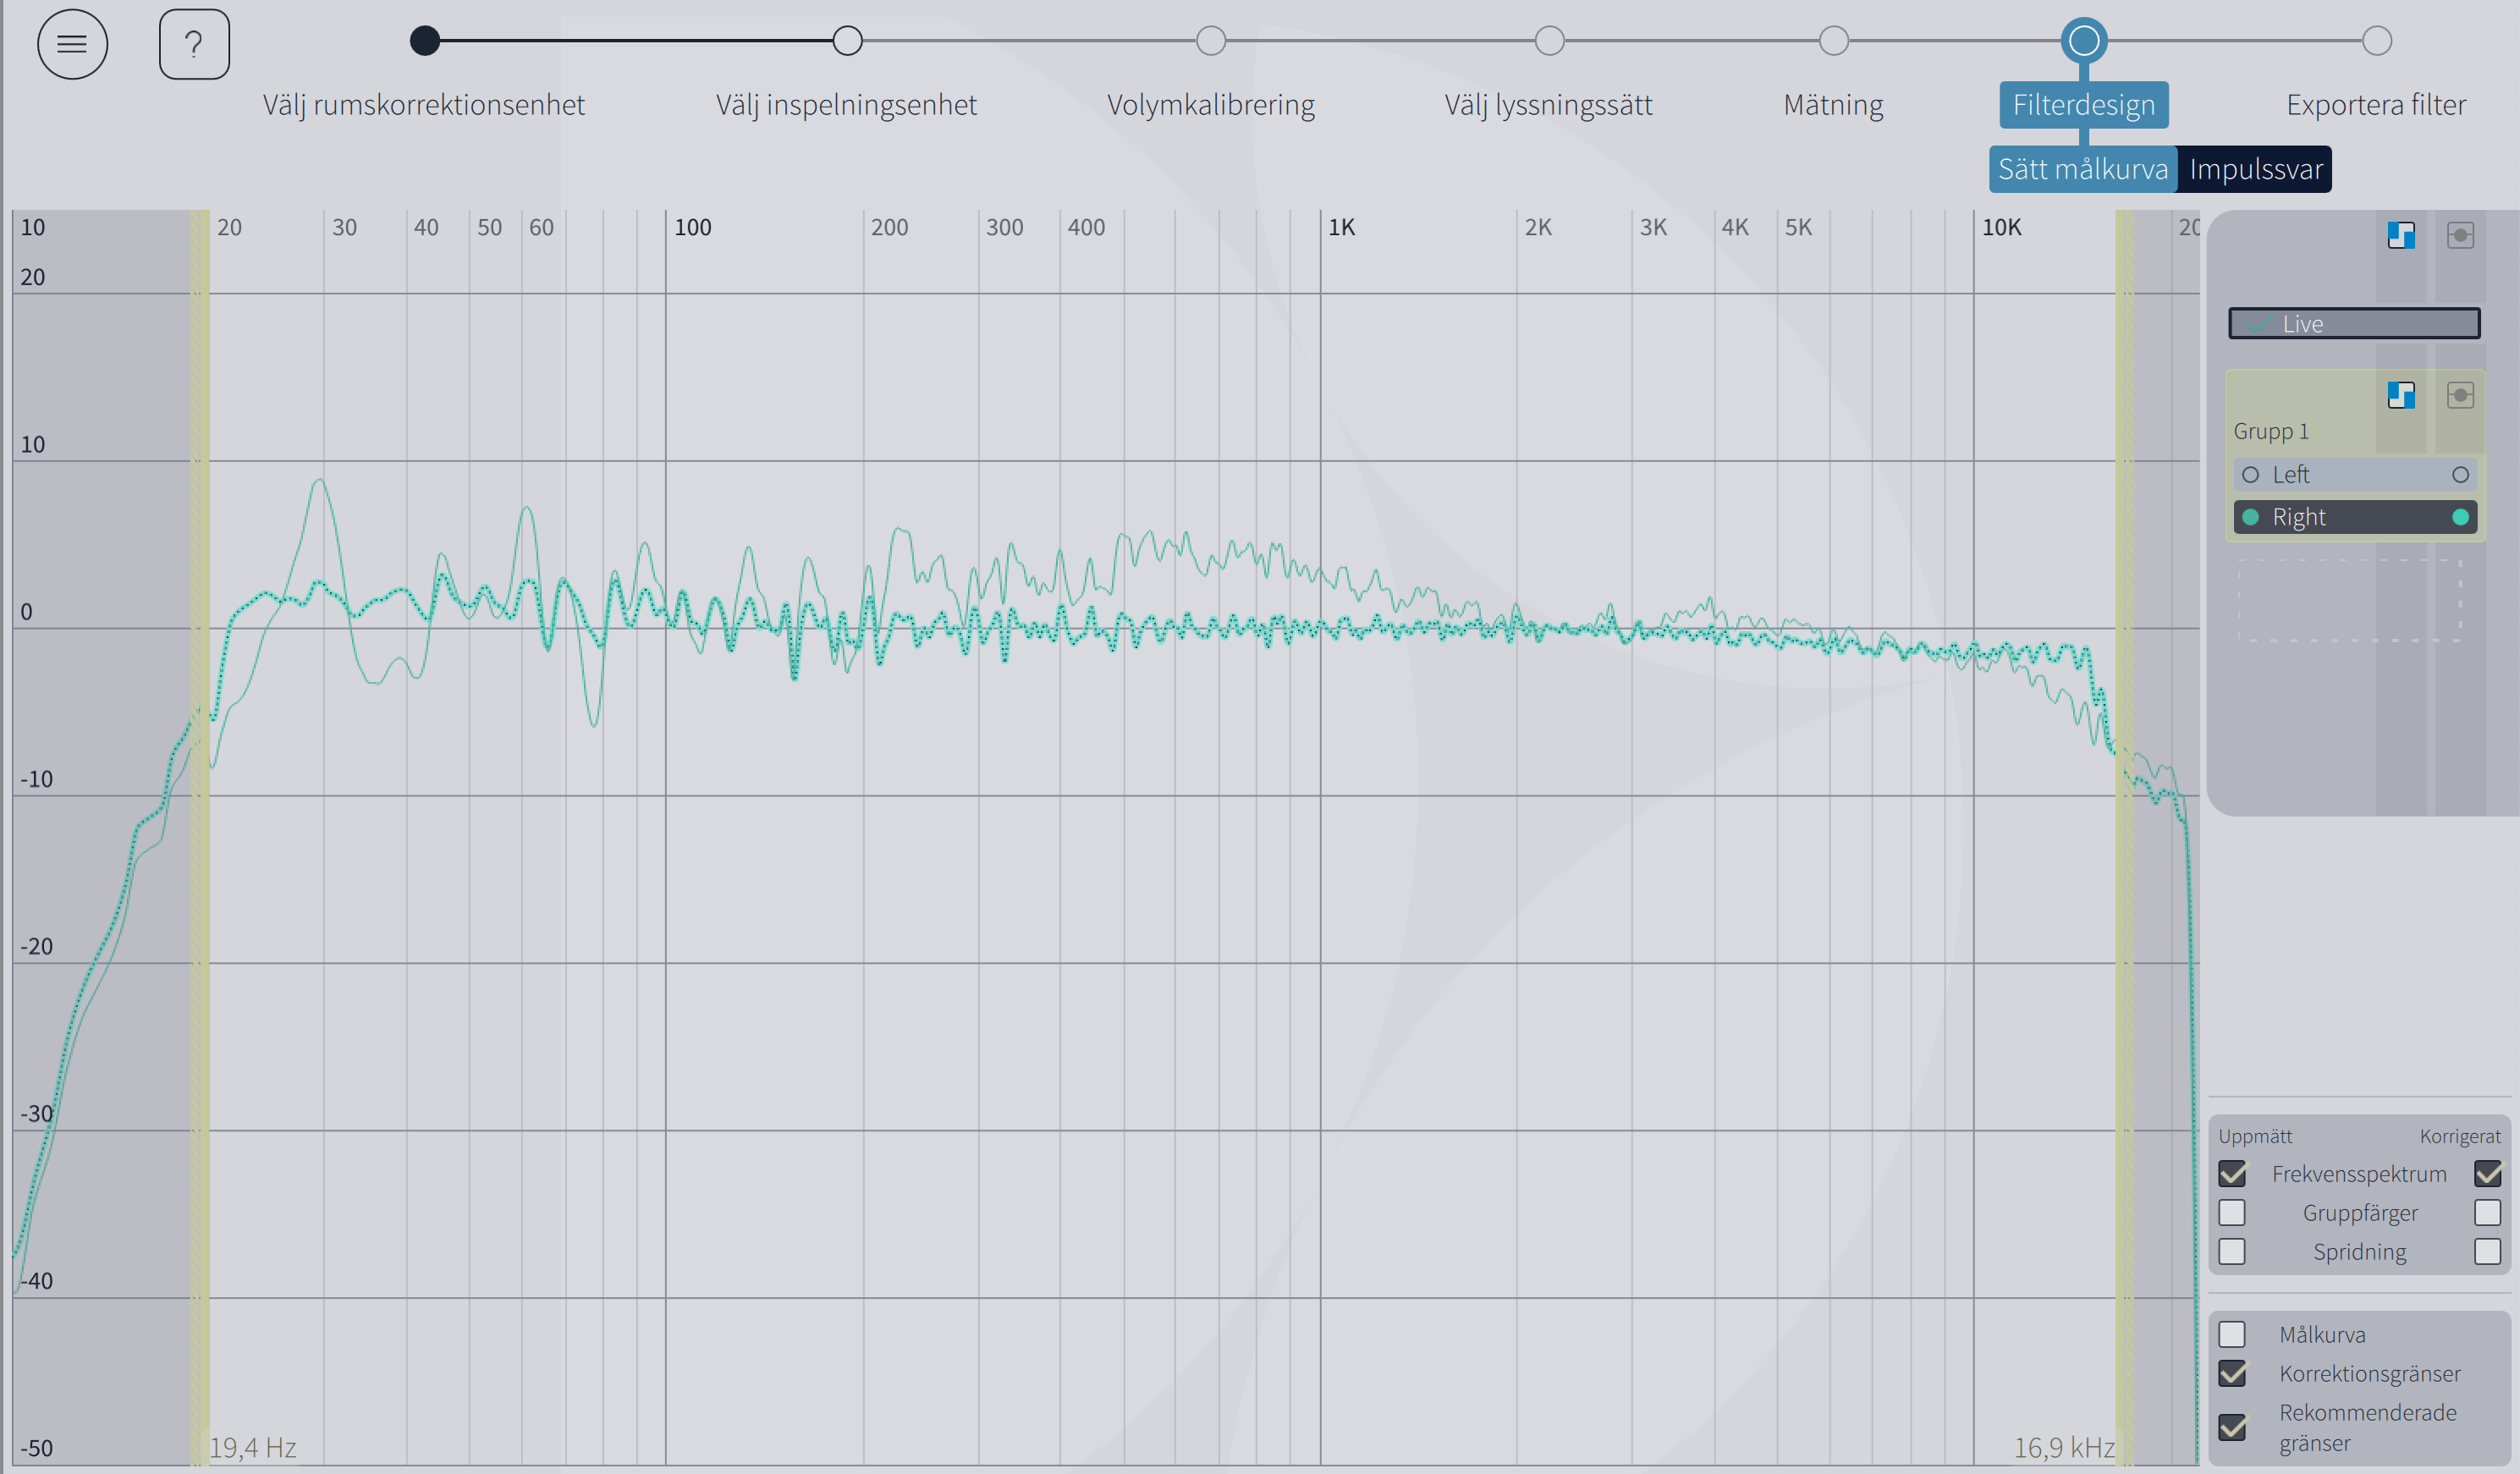Viewport: 2520px width, 1474px height.
Task: Go to the Exportera filter step label
Action: (x=2376, y=105)
